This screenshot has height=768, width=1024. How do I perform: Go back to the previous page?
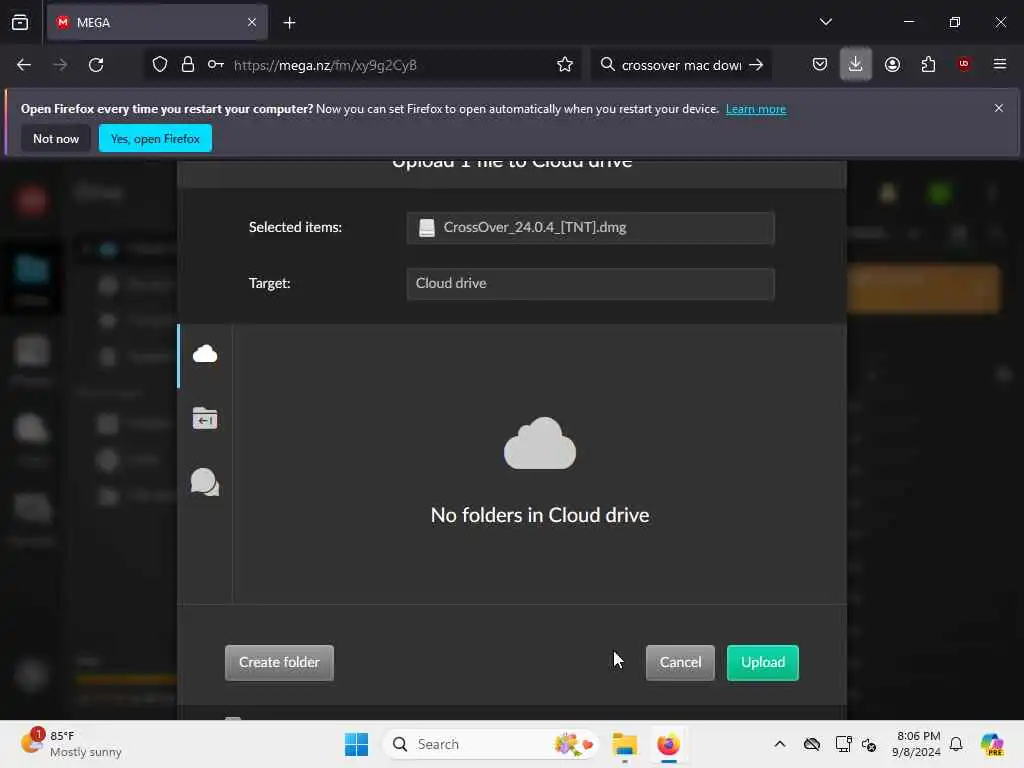(24, 65)
